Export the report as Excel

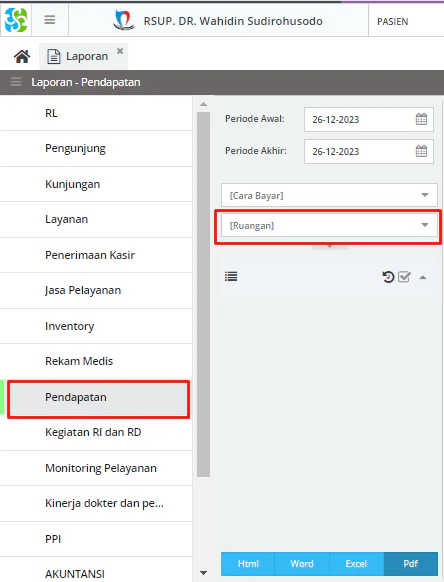356,564
